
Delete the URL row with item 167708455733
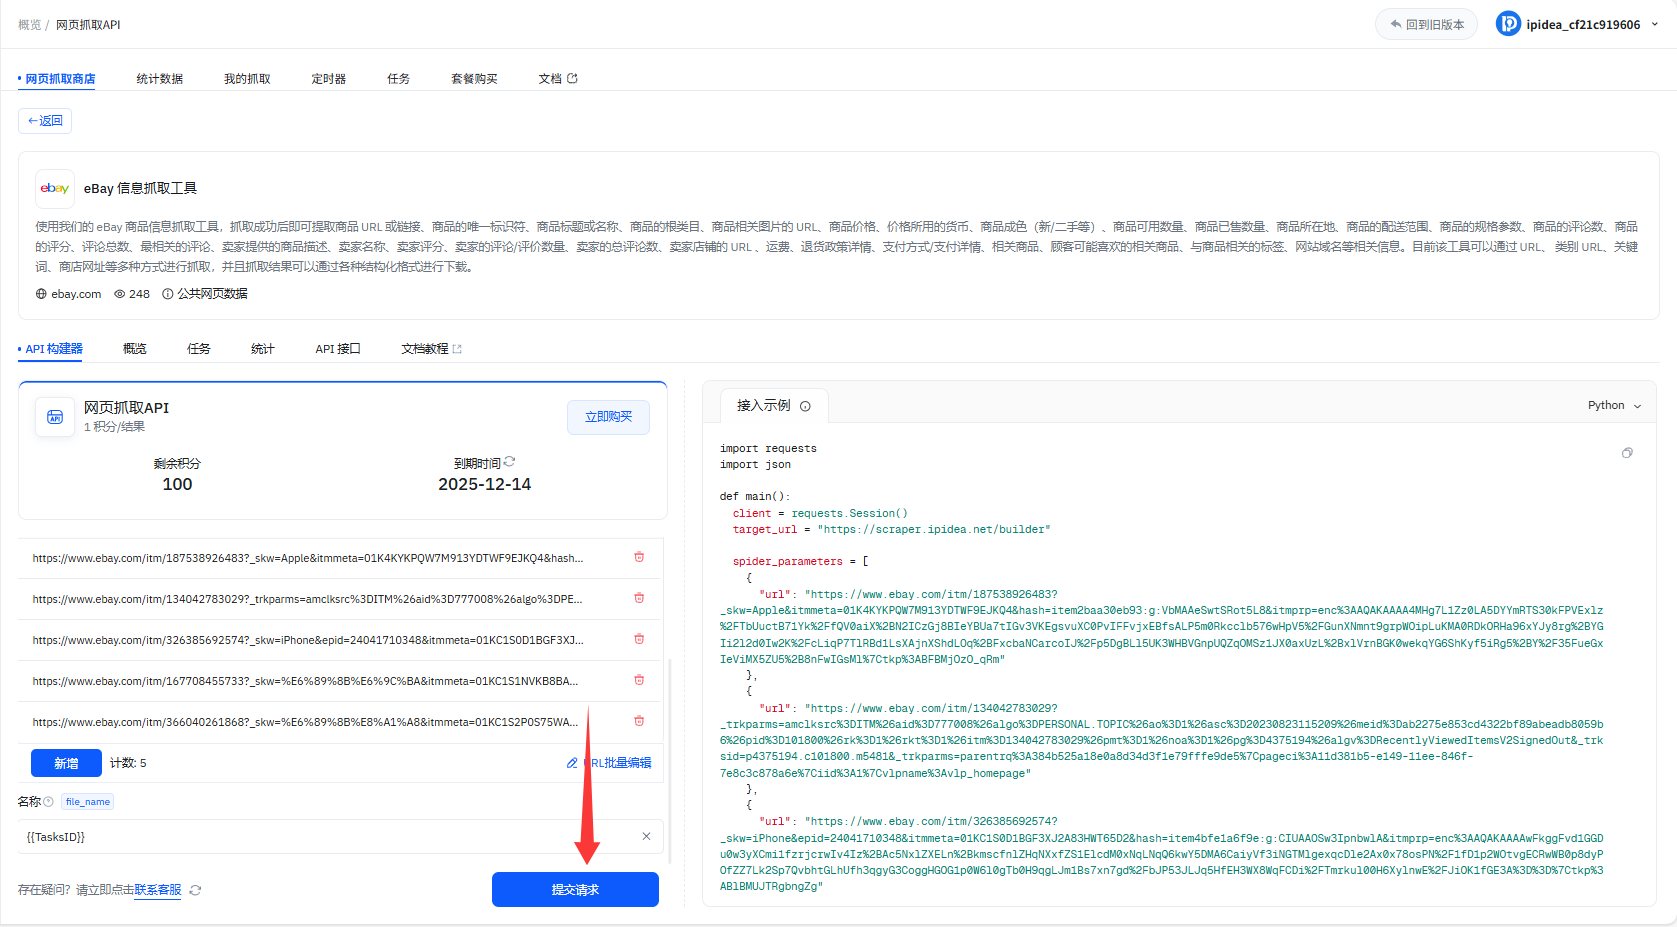639,680
